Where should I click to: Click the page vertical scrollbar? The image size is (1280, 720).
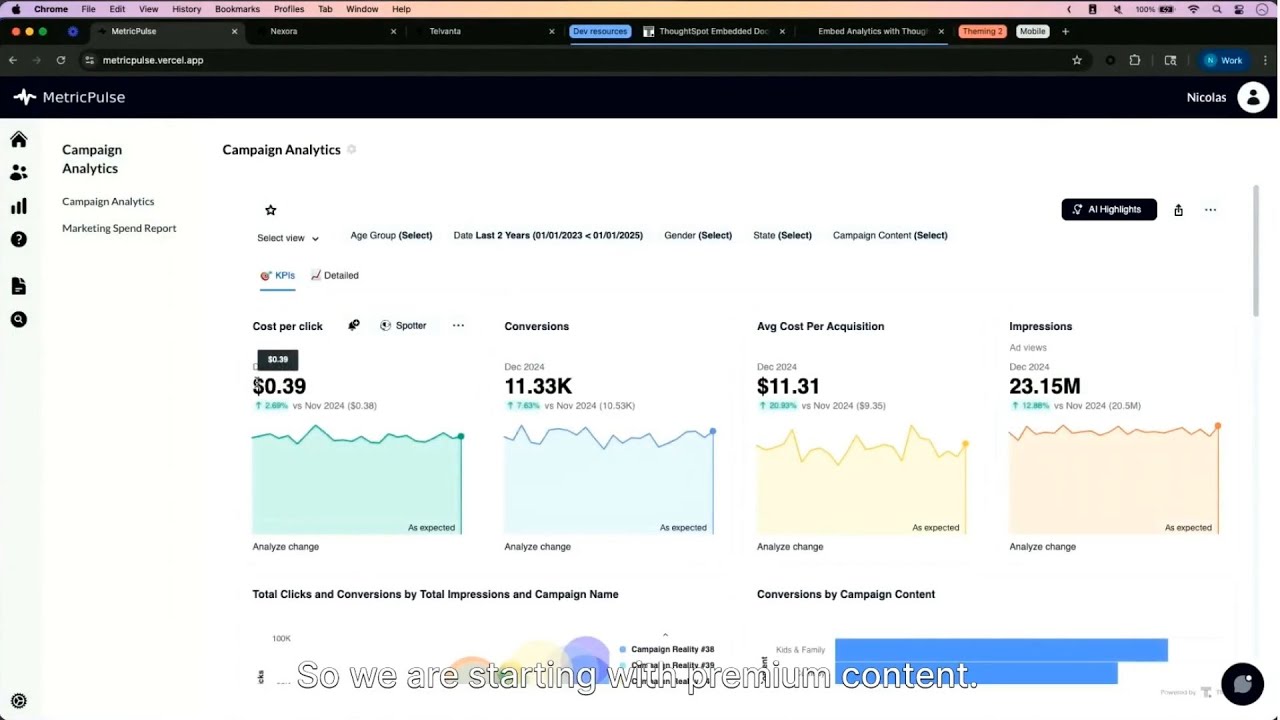click(x=1256, y=250)
